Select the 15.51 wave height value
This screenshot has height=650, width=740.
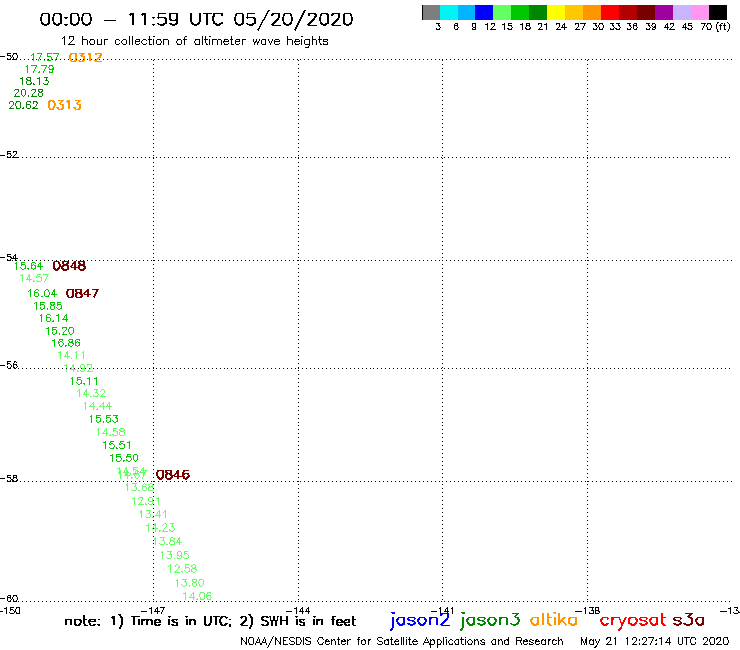tap(117, 445)
